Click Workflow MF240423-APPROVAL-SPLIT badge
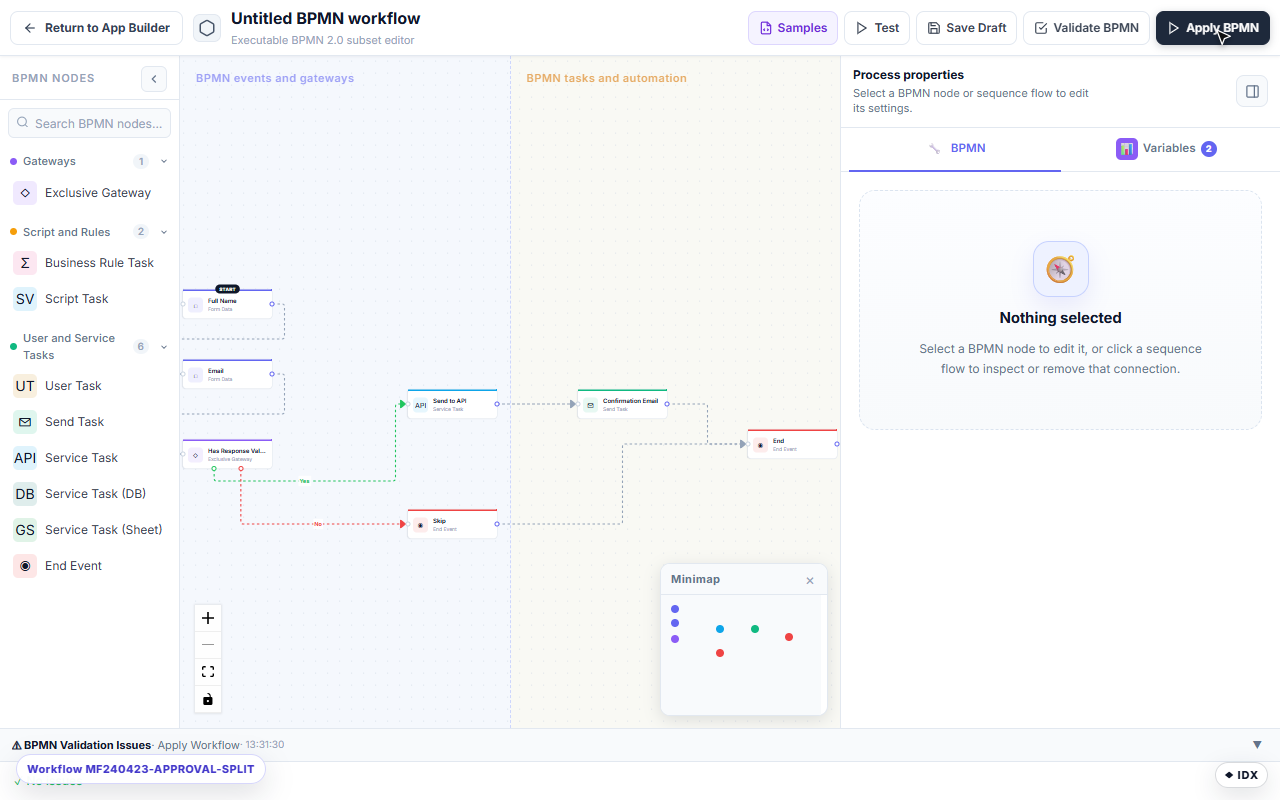The width and height of the screenshot is (1280, 800). coord(141,769)
